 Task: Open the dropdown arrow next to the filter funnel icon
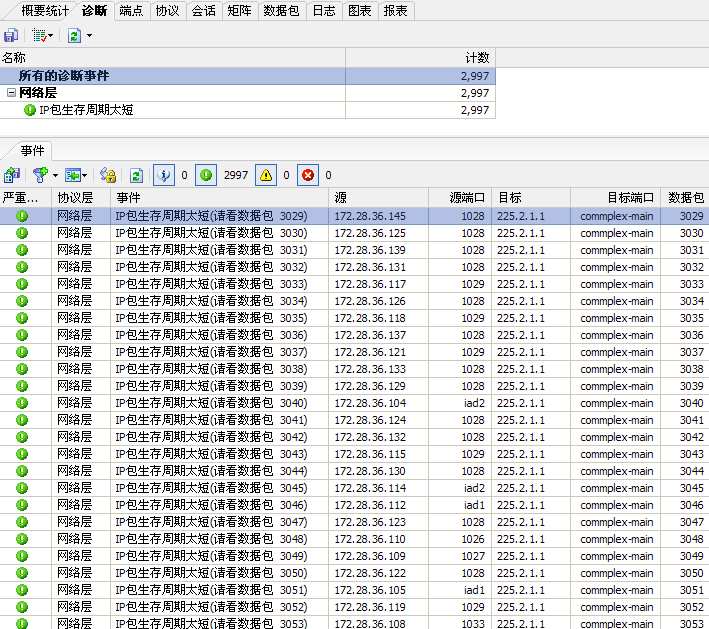click(x=55, y=176)
